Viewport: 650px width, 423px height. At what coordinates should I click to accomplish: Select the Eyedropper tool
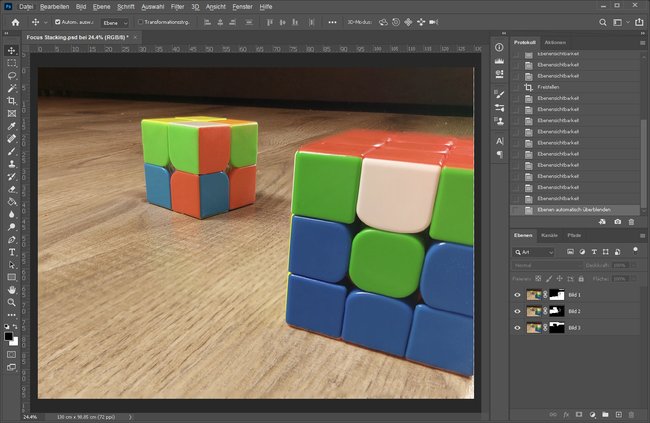tap(12, 126)
